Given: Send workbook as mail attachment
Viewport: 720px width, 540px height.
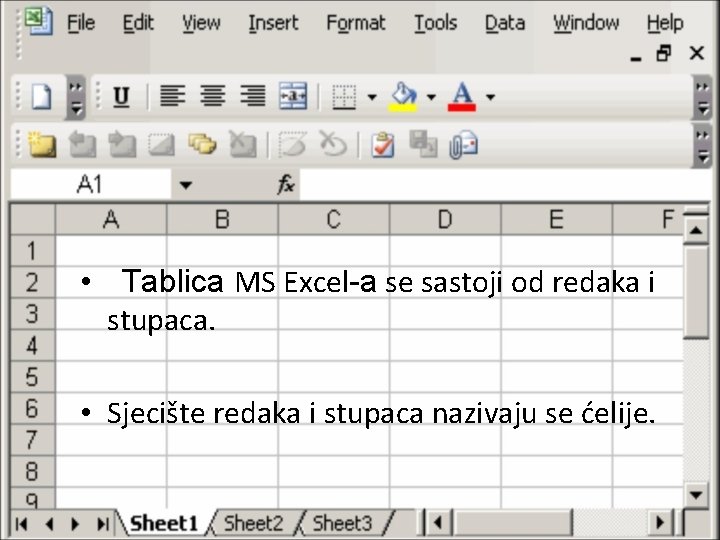Looking at the screenshot, I should [463, 145].
